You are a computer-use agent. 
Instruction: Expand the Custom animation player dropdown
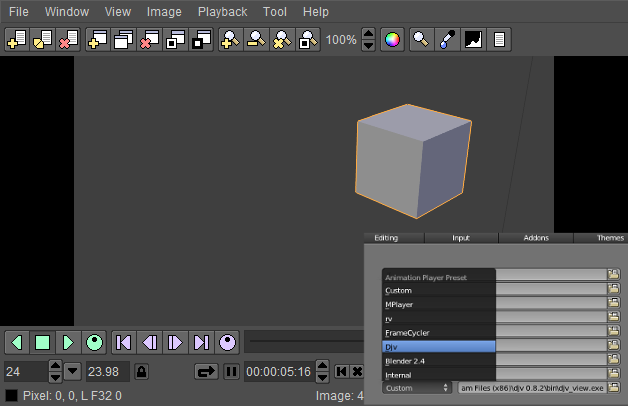pos(417,387)
